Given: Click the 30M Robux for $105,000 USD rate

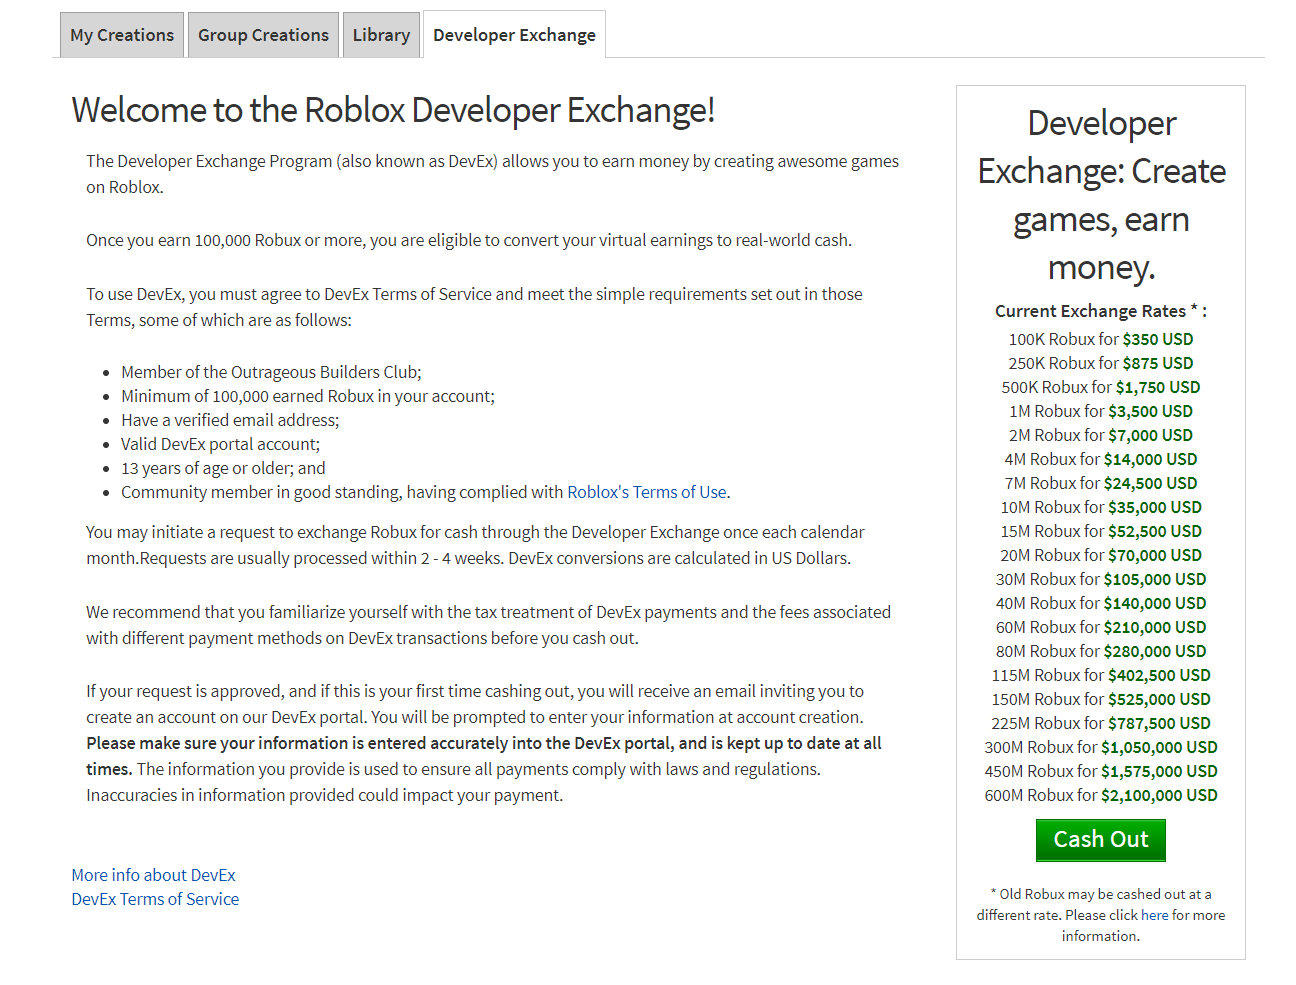Looking at the screenshot, I should point(1100,579).
